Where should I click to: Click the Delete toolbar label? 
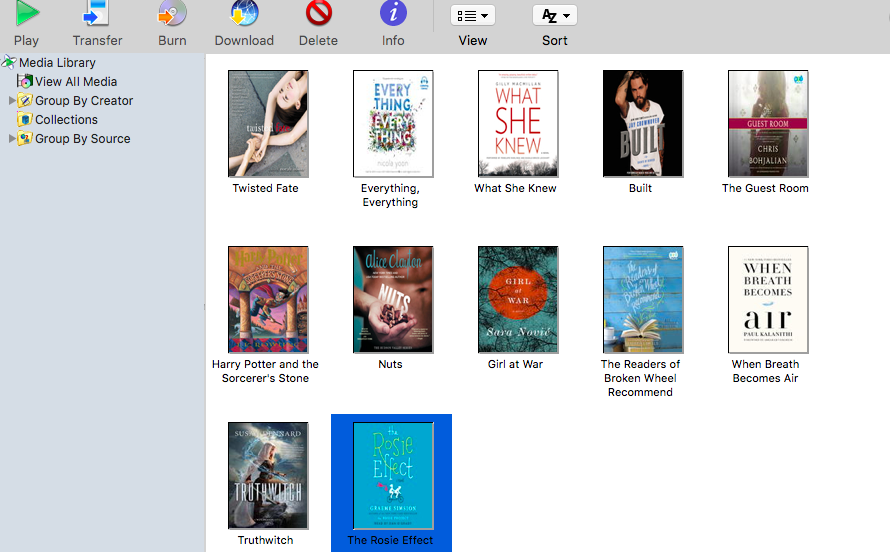click(318, 41)
